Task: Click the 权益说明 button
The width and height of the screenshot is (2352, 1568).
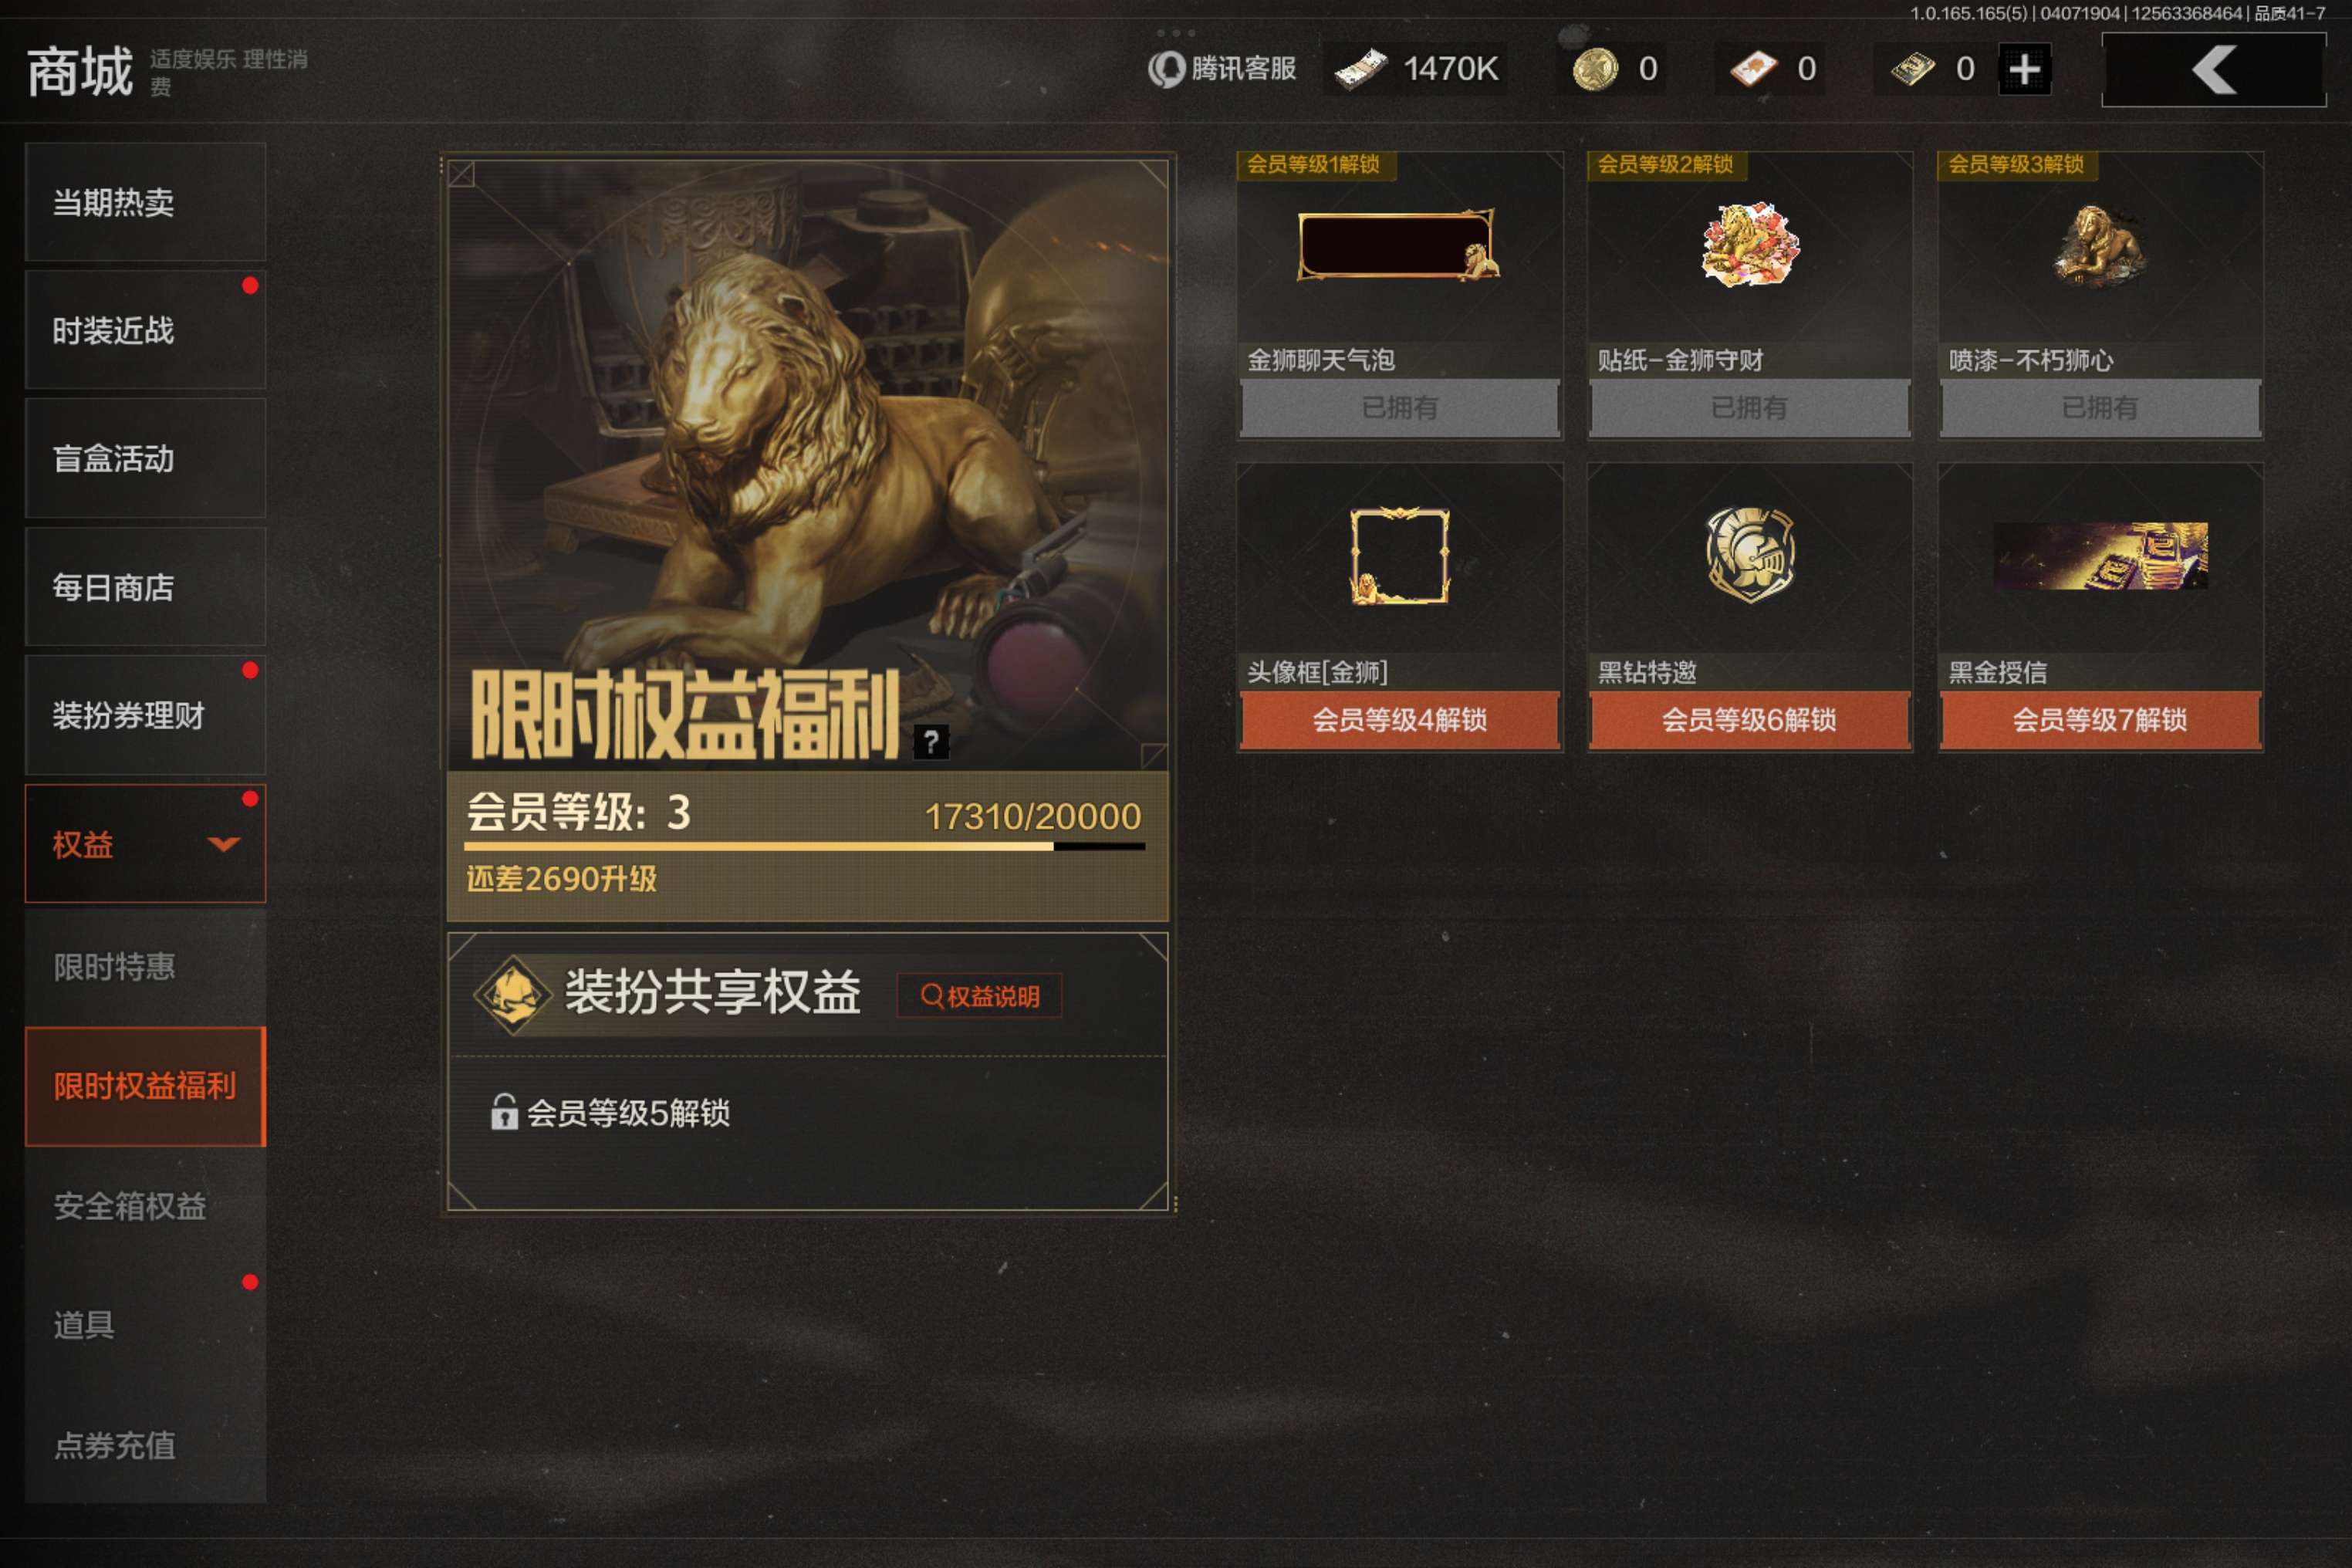Action: pos(979,996)
